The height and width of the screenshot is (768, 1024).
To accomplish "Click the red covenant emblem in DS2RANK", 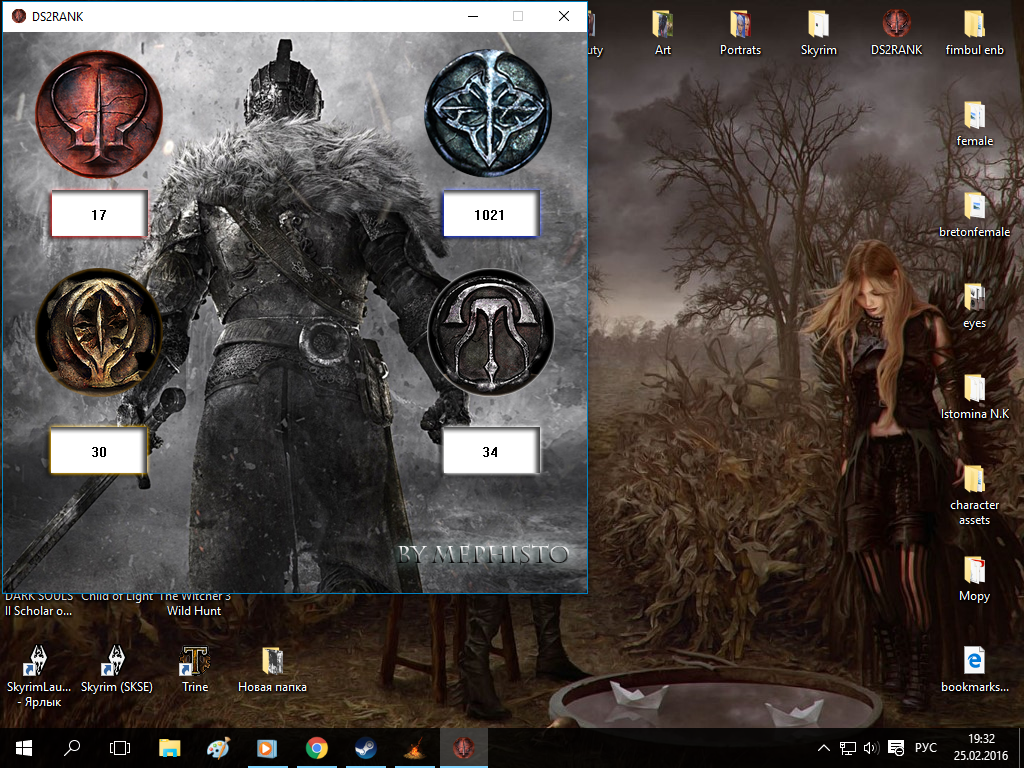I will pos(99,114).
